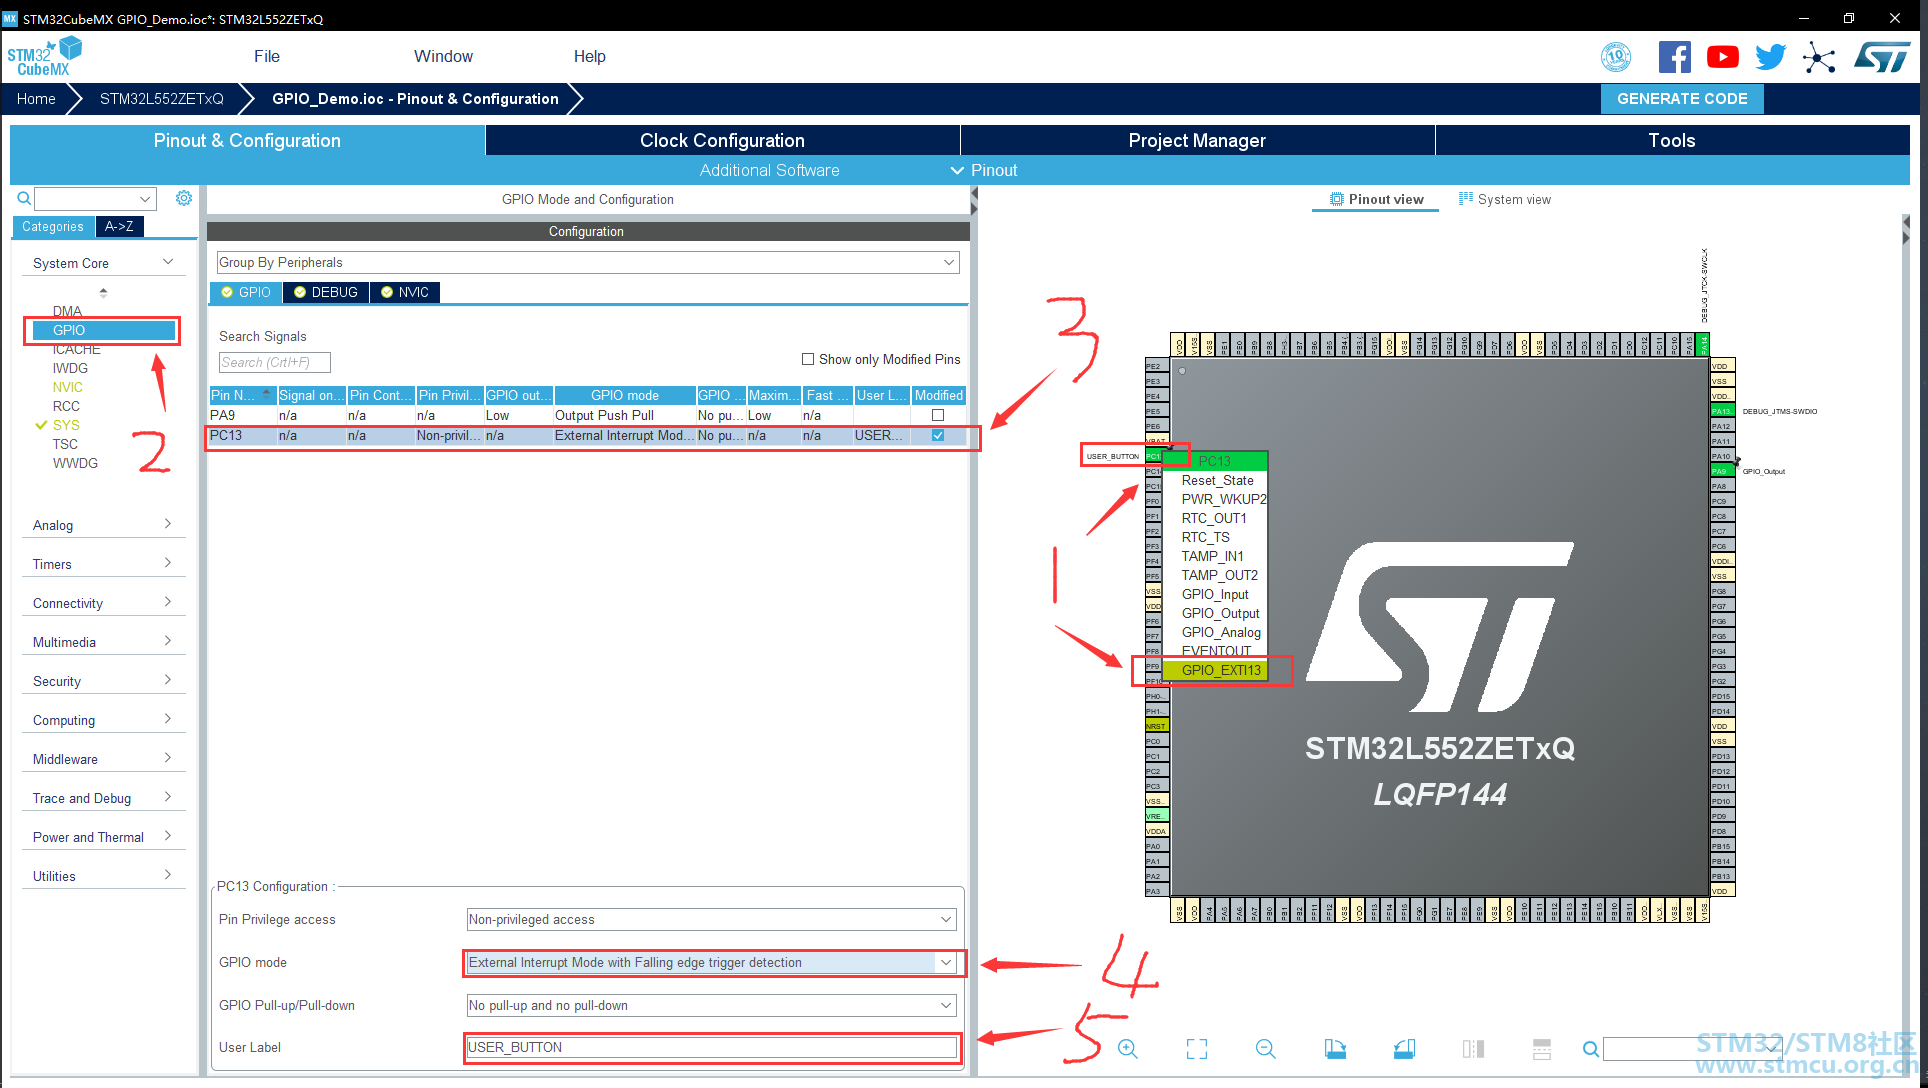Open the Facebook link icon
Screen dimensions: 1928x1088
tap(1675, 57)
